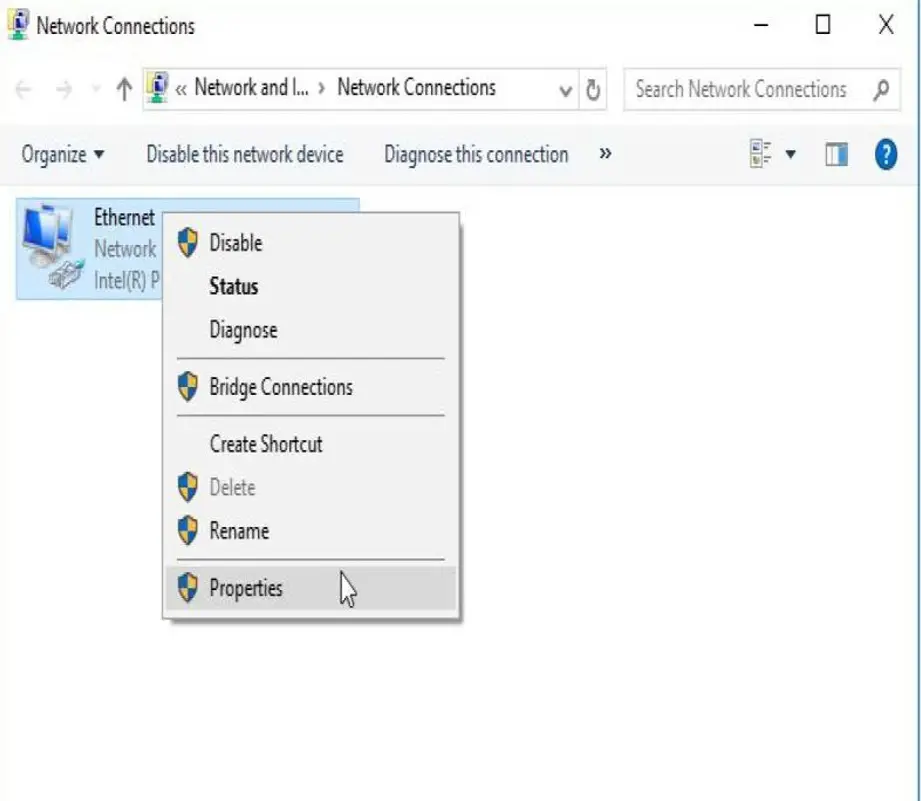921x801 pixels.
Task: Click the help question mark icon
Action: (x=885, y=155)
